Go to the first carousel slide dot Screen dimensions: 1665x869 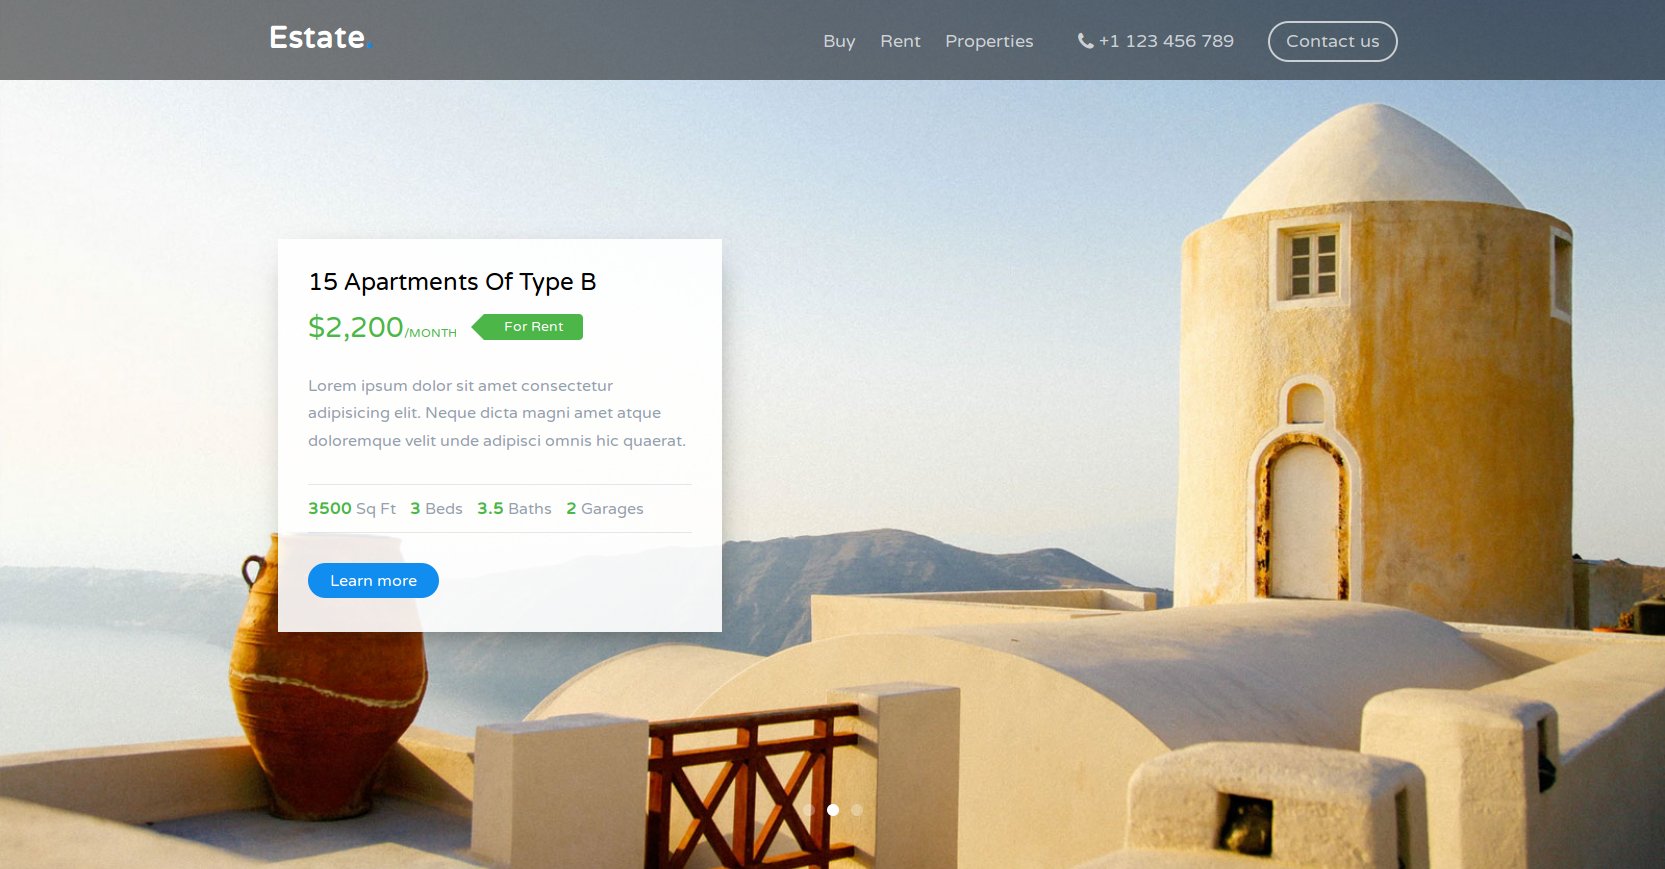(x=809, y=810)
